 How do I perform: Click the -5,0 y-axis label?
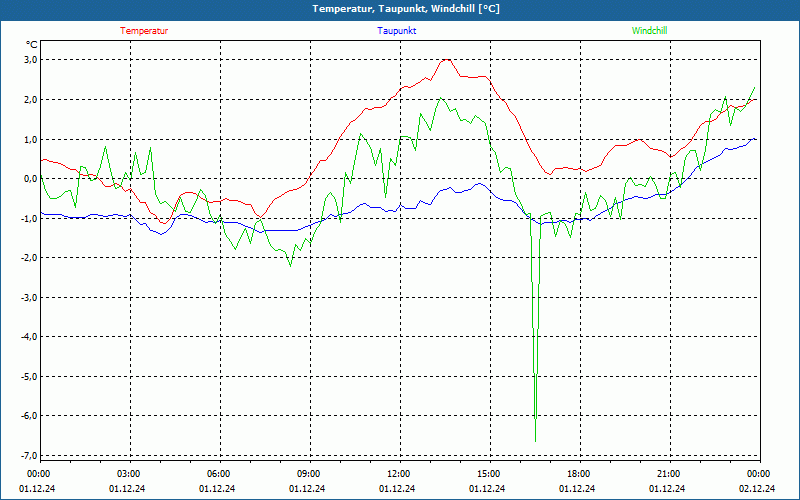[x=30, y=377]
